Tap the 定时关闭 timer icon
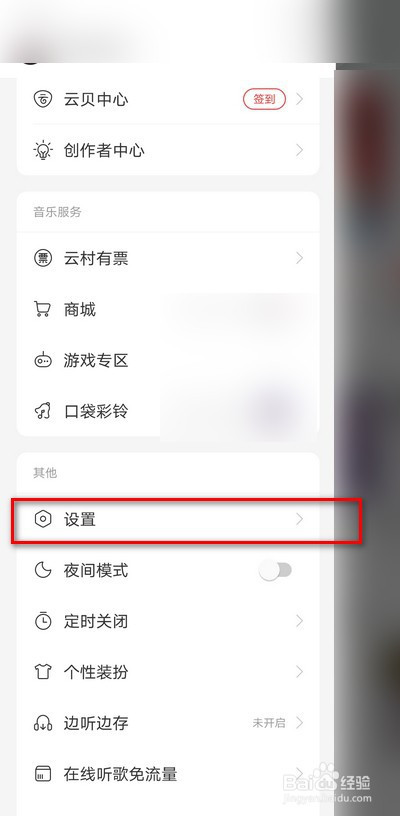Screen dimensions: 400x816 click(43, 621)
